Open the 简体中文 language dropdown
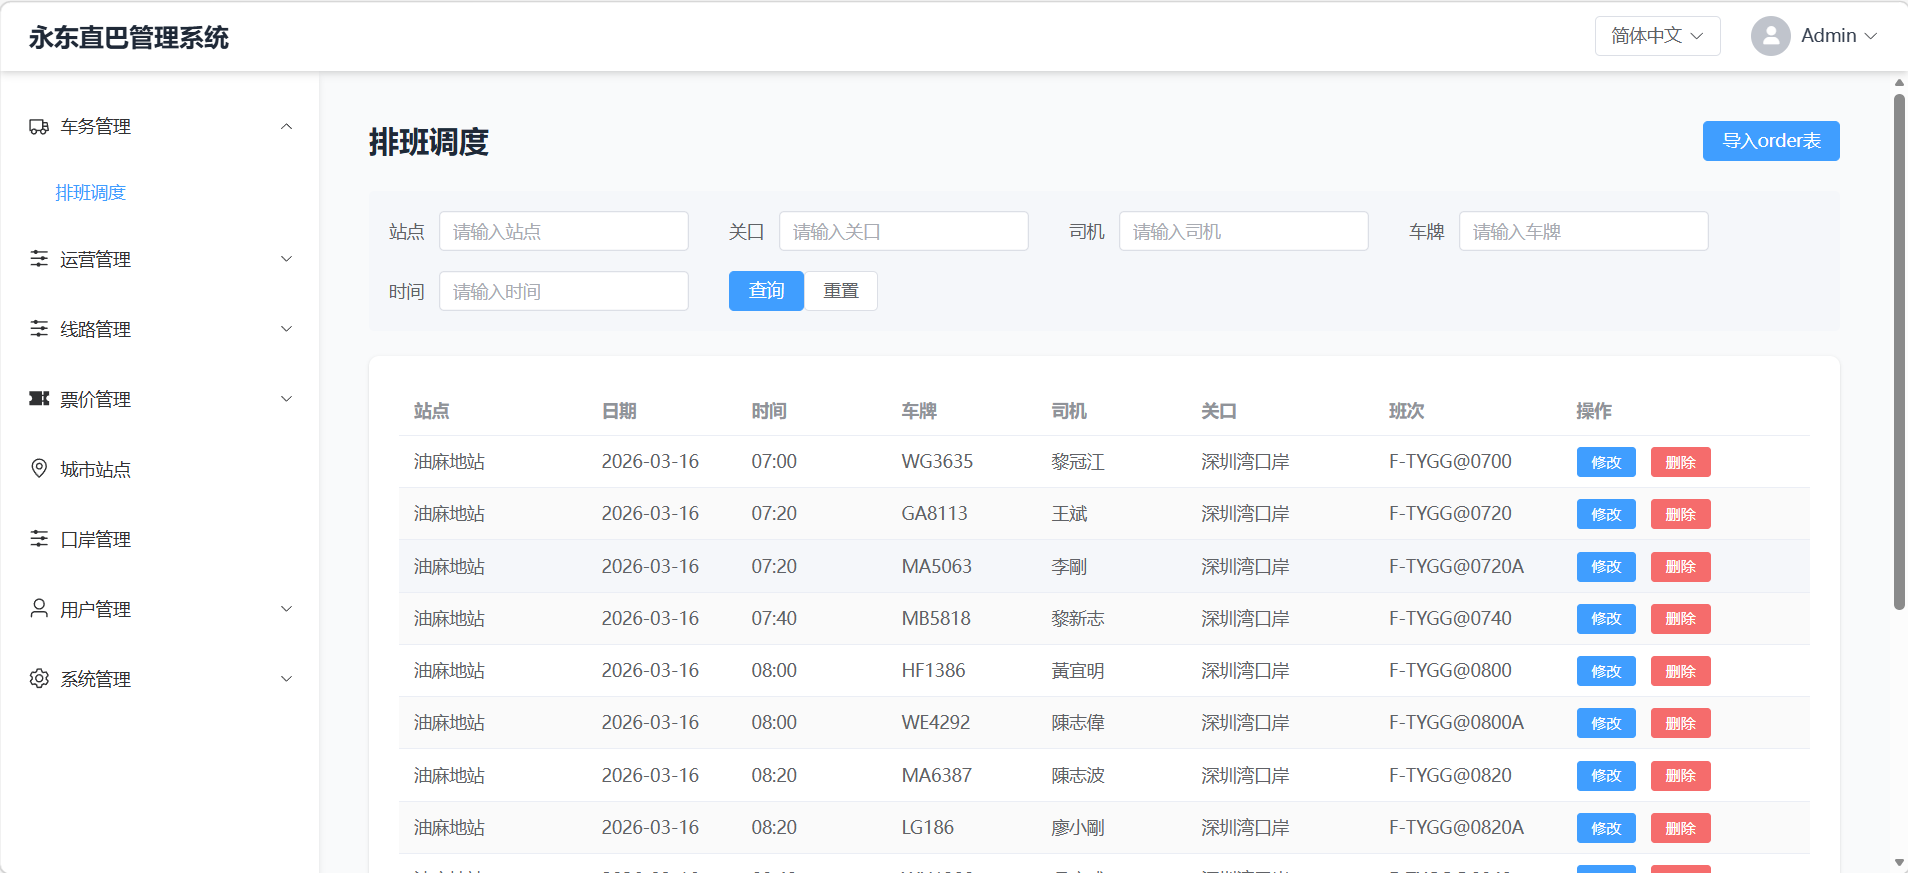Viewport: 1908px width, 873px height. click(x=1657, y=36)
